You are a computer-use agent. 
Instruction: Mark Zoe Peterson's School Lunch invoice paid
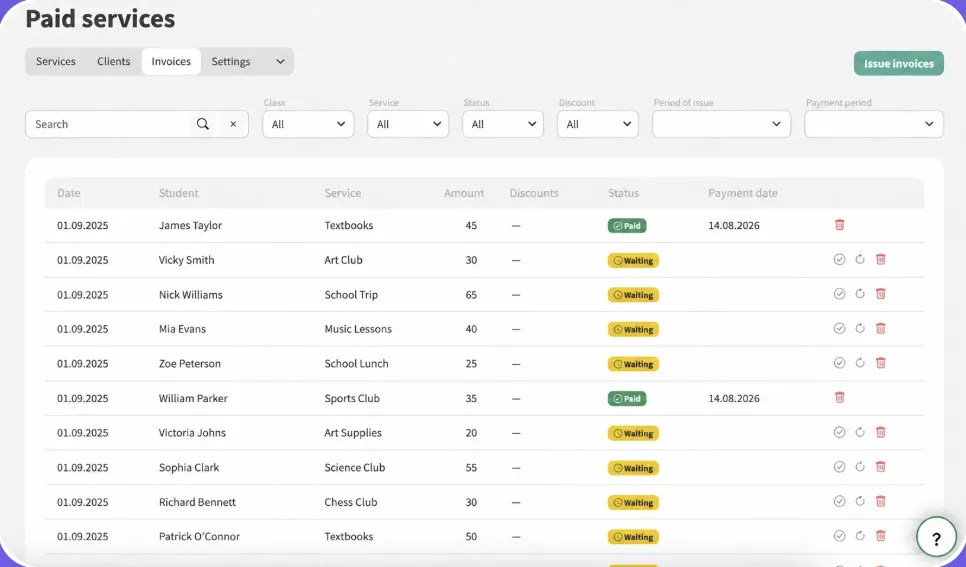click(839, 363)
